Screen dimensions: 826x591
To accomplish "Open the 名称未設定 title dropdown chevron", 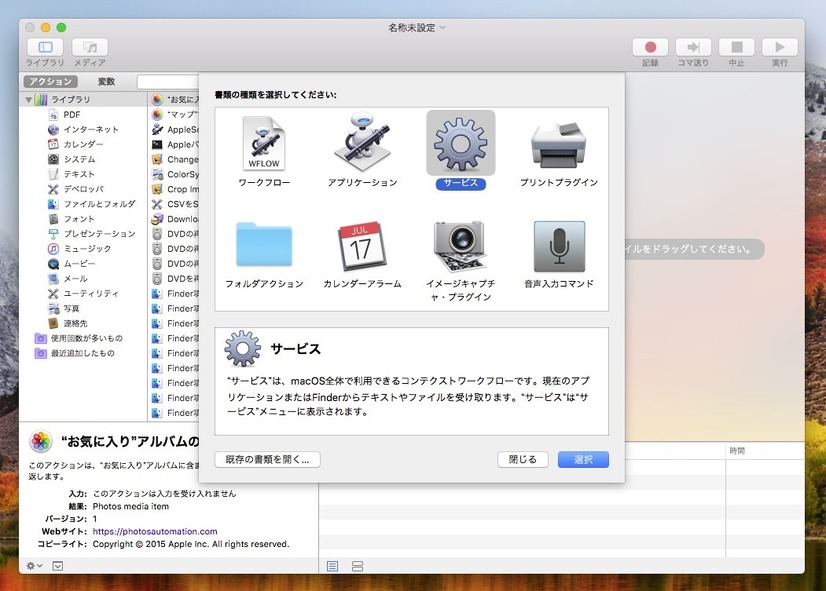I will (x=442, y=27).
